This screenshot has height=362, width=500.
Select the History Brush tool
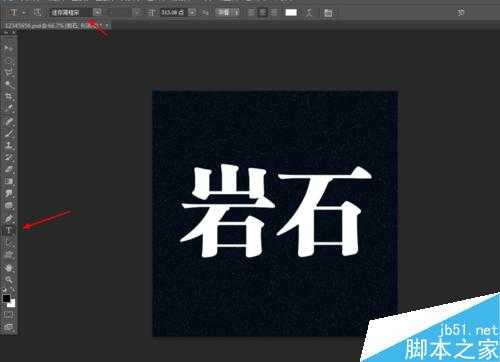(9, 157)
